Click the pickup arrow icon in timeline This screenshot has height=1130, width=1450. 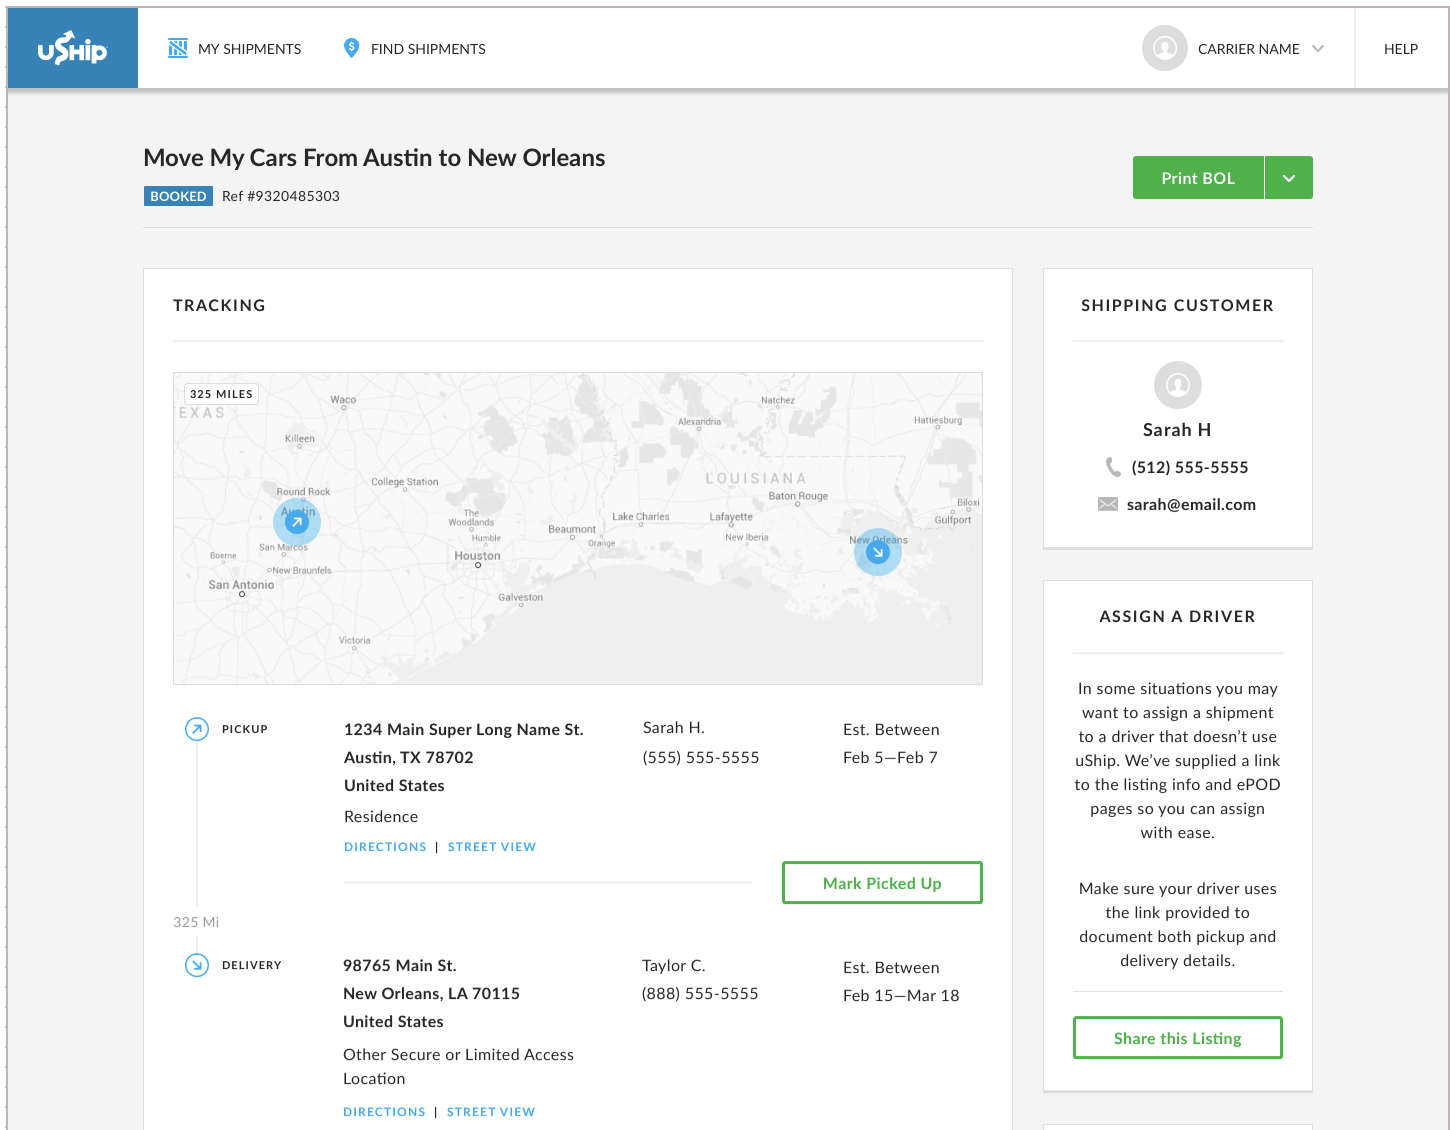pos(197,729)
